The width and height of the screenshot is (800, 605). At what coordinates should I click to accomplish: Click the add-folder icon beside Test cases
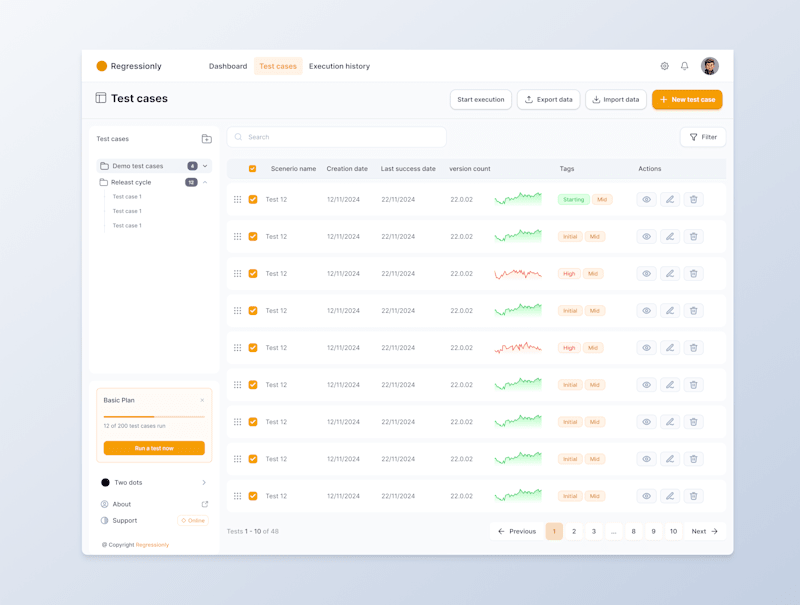pos(207,139)
